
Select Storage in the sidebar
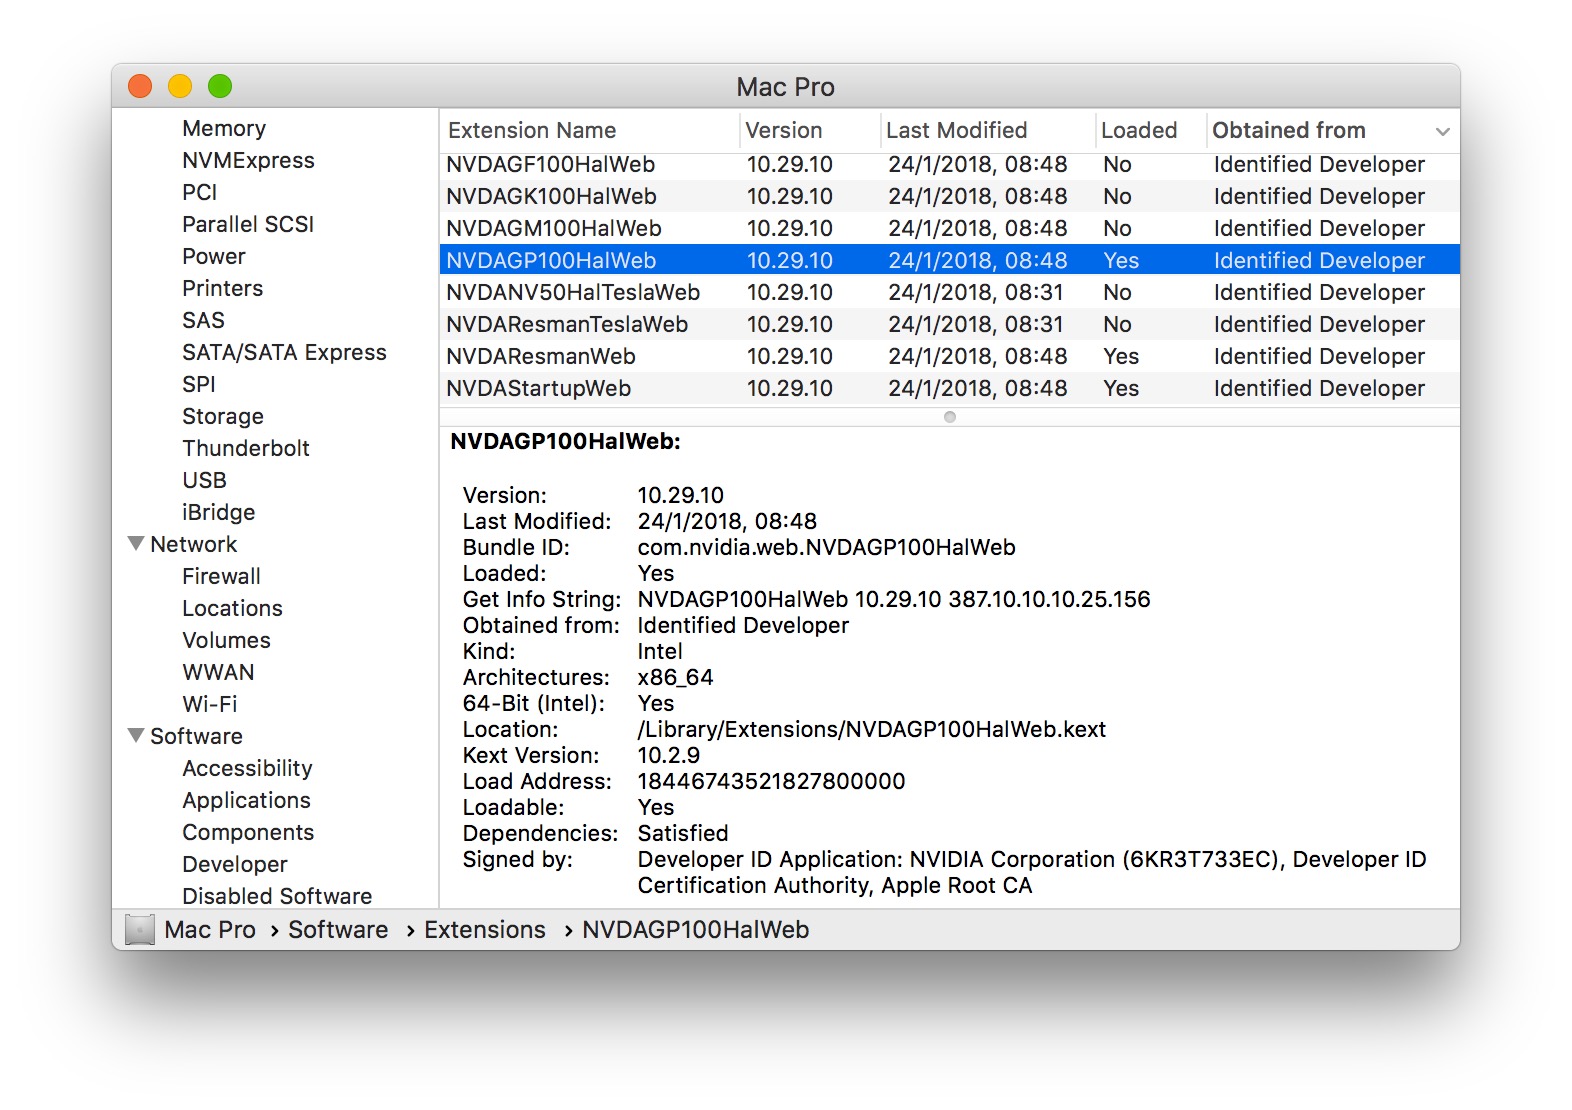pyautogui.click(x=223, y=416)
